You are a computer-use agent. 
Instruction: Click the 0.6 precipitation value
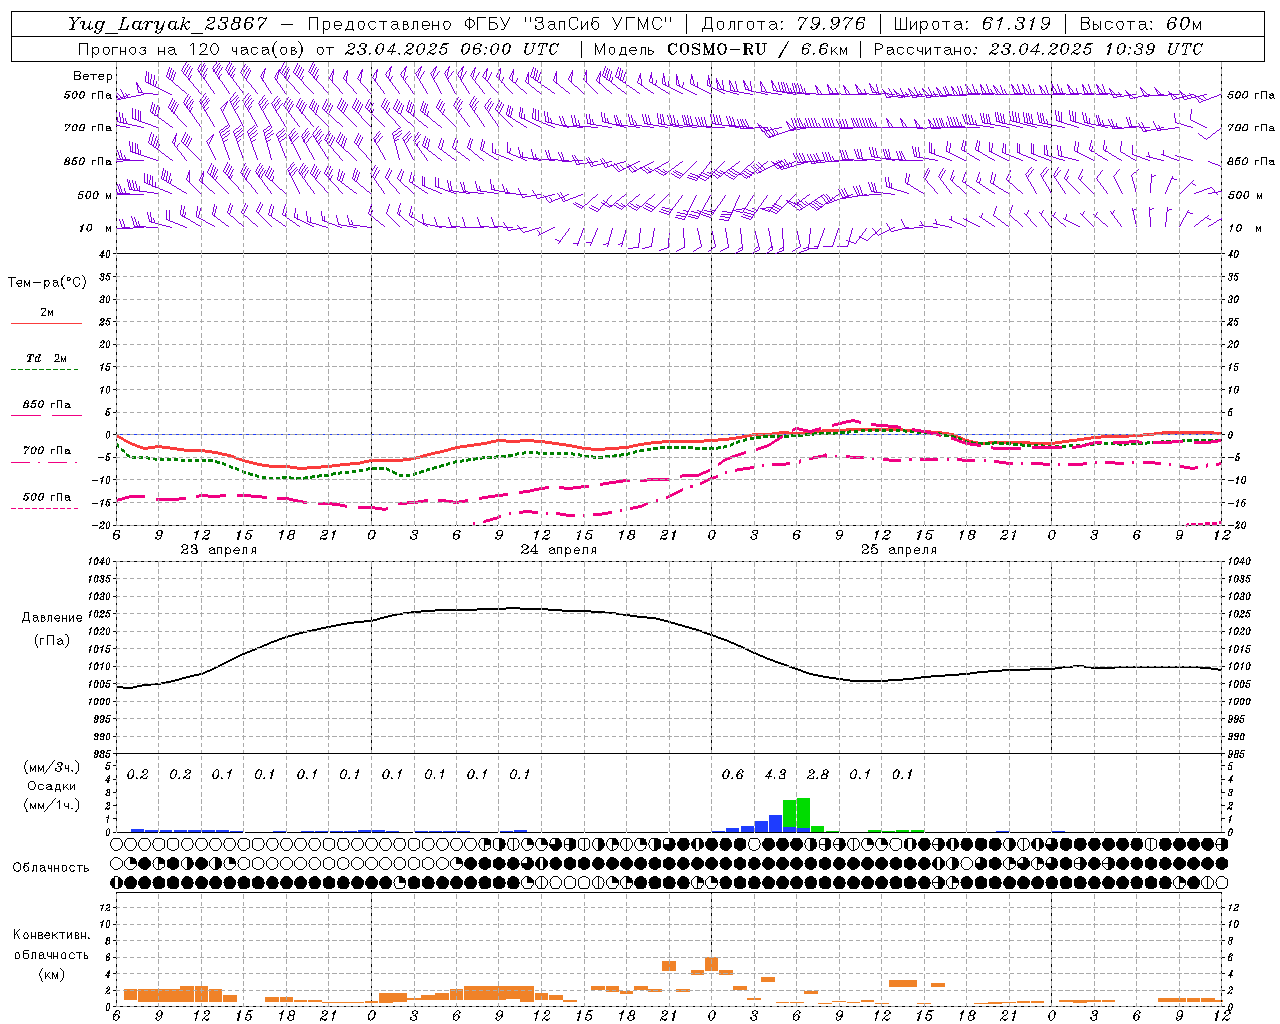point(733,774)
